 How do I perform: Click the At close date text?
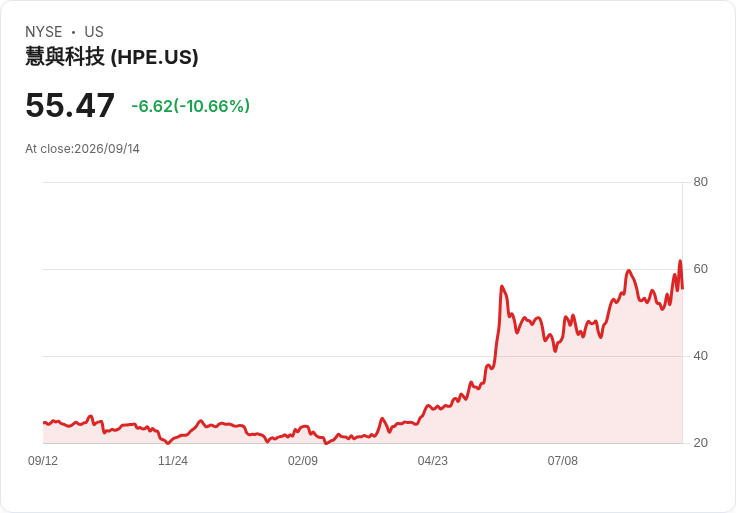83,149
